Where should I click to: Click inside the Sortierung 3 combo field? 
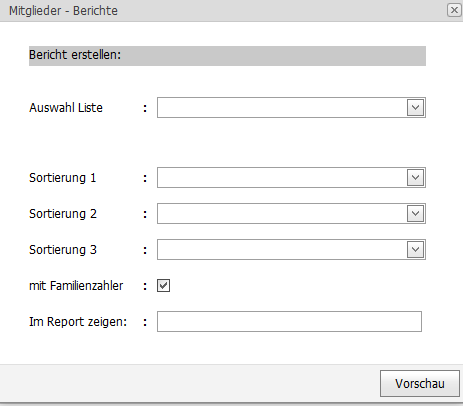282,250
